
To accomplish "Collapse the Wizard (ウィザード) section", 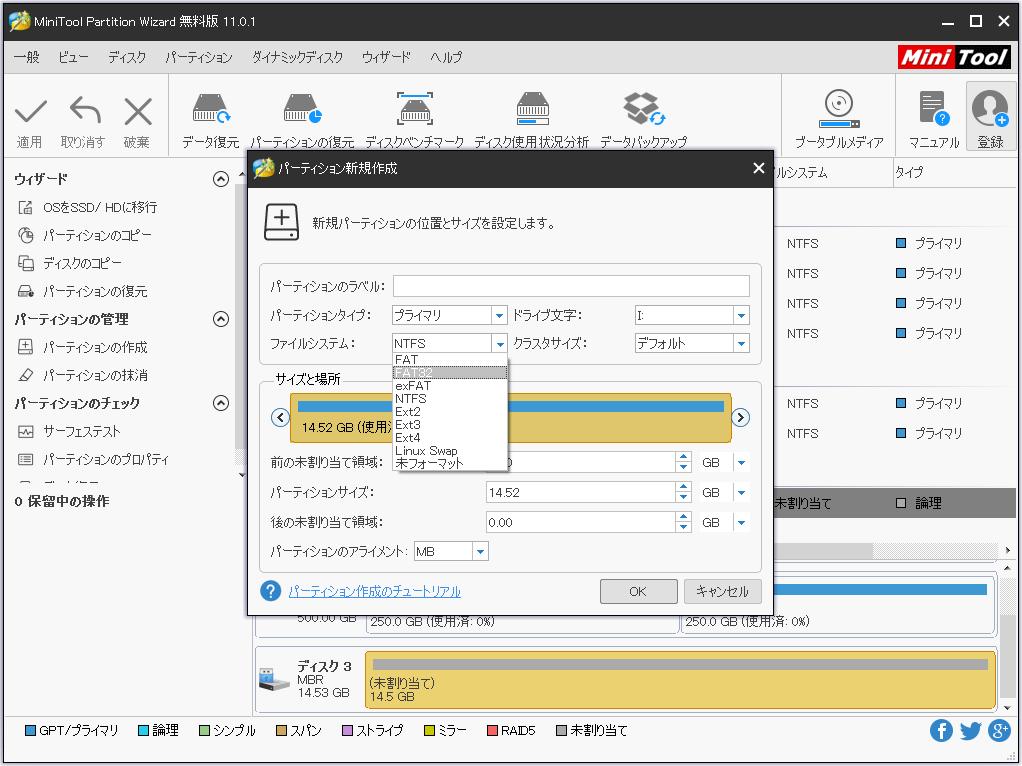I will pyautogui.click(x=221, y=179).
